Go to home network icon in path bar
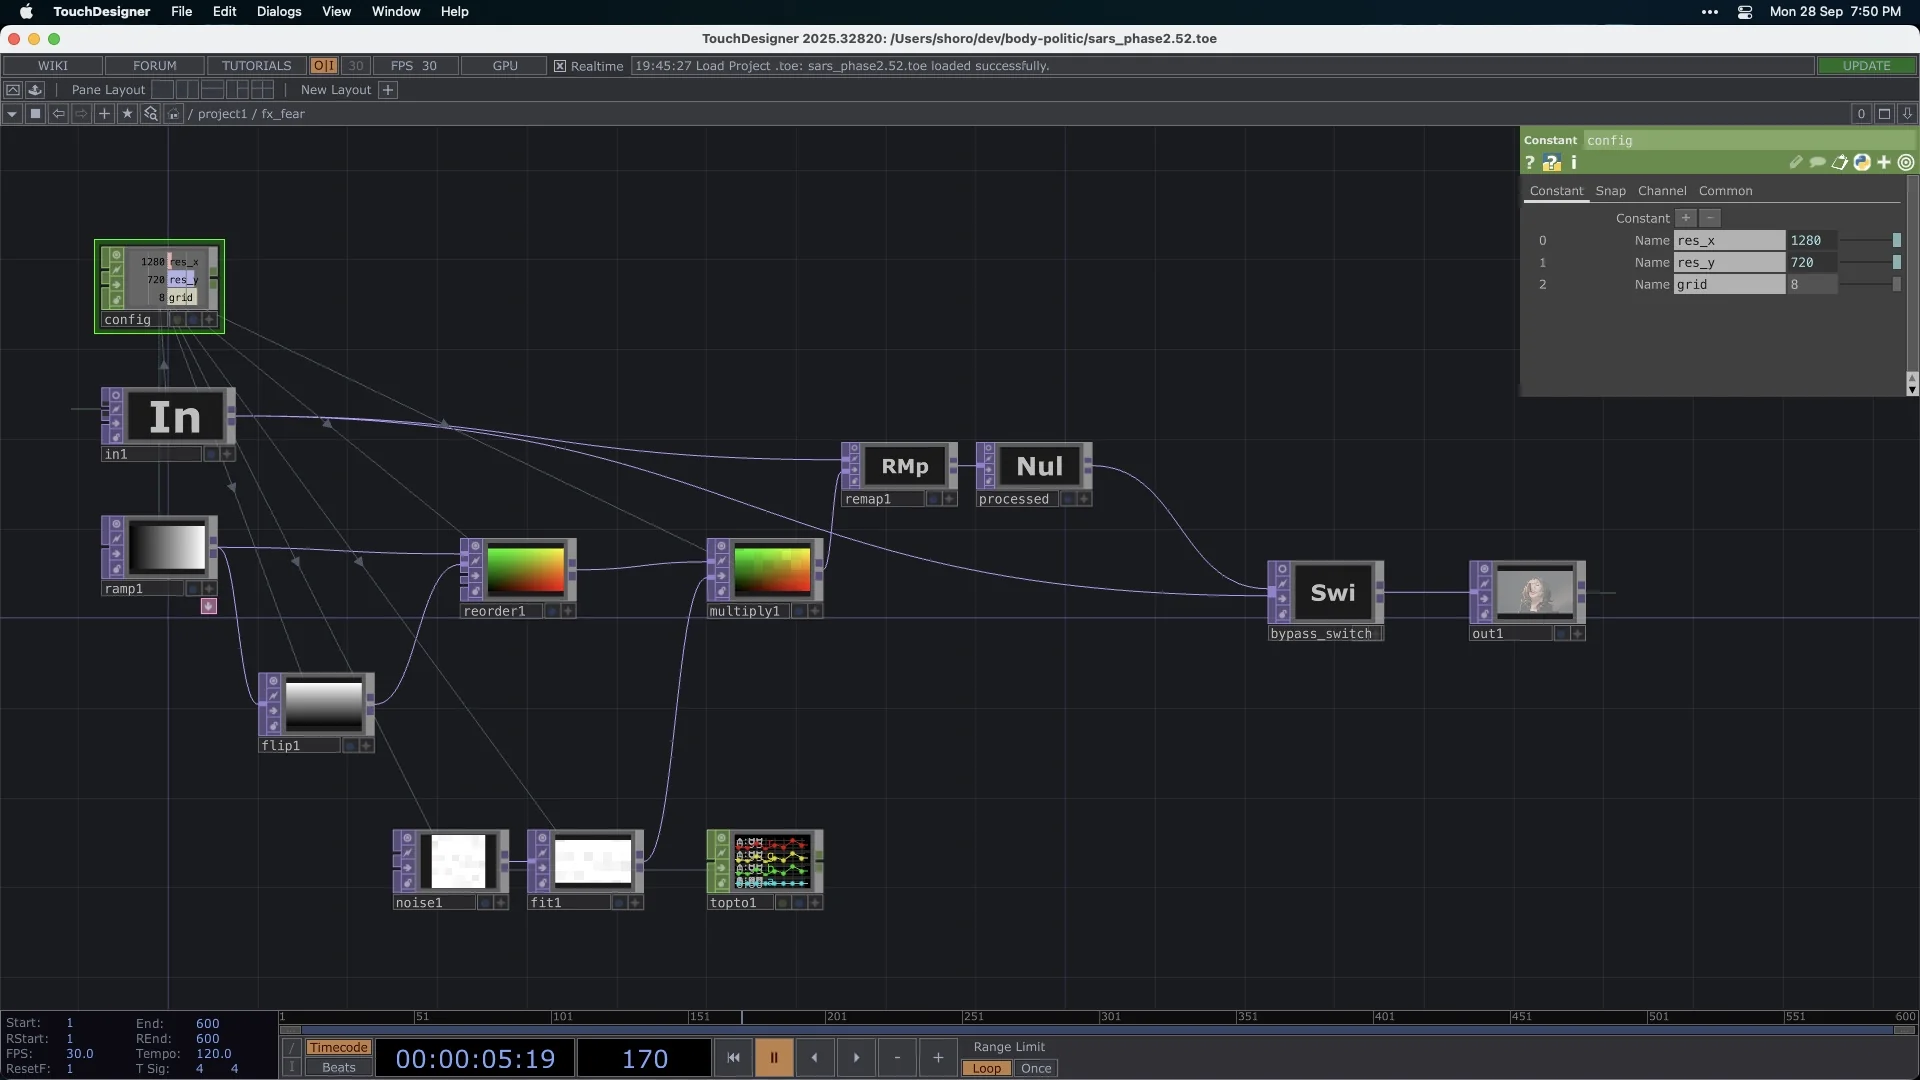Screen dimensions: 1920x1080 (x=173, y=114)
